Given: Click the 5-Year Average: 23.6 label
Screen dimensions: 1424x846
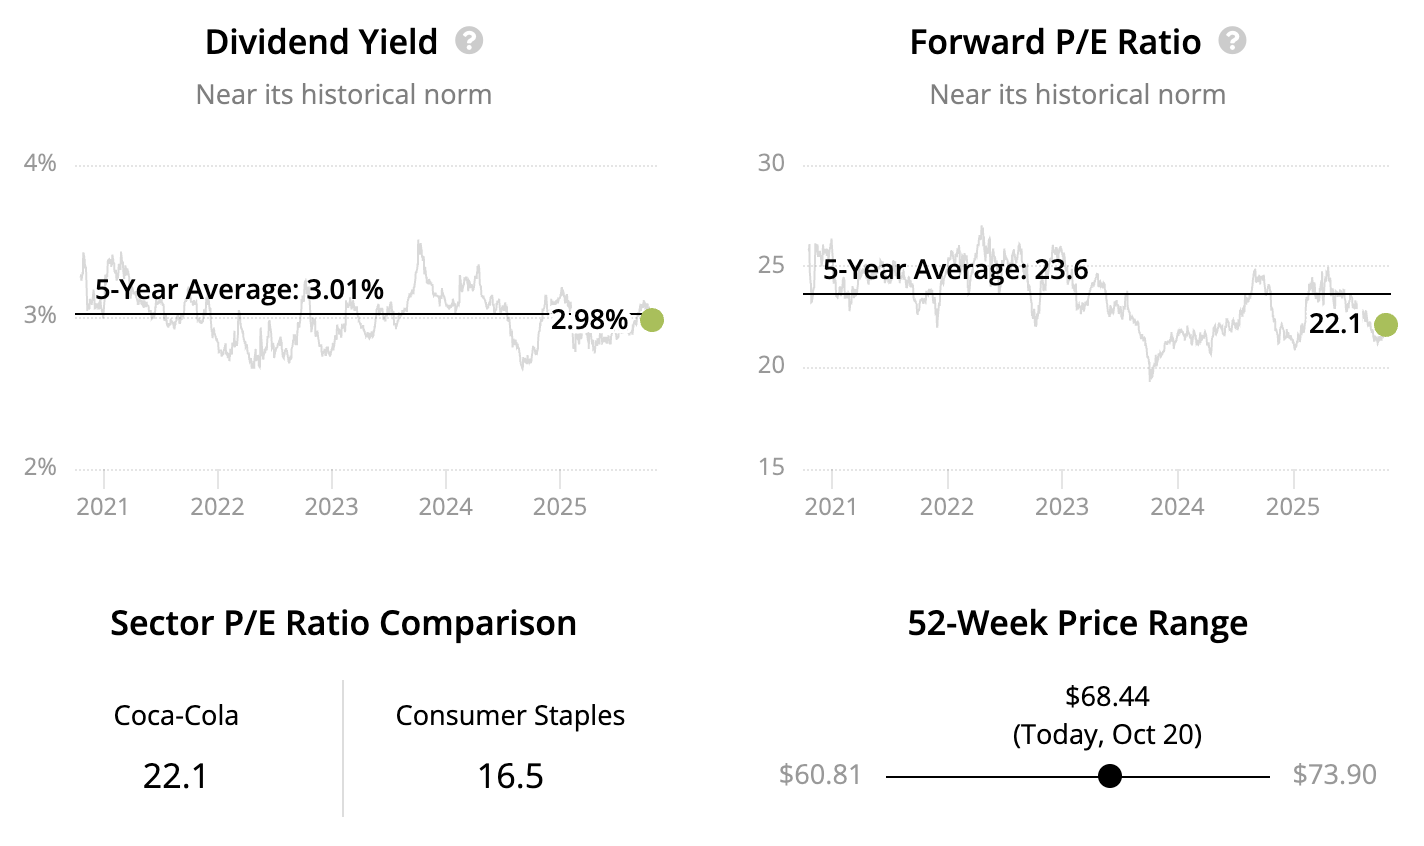Looking at the screenshot, I should point(955,269).
